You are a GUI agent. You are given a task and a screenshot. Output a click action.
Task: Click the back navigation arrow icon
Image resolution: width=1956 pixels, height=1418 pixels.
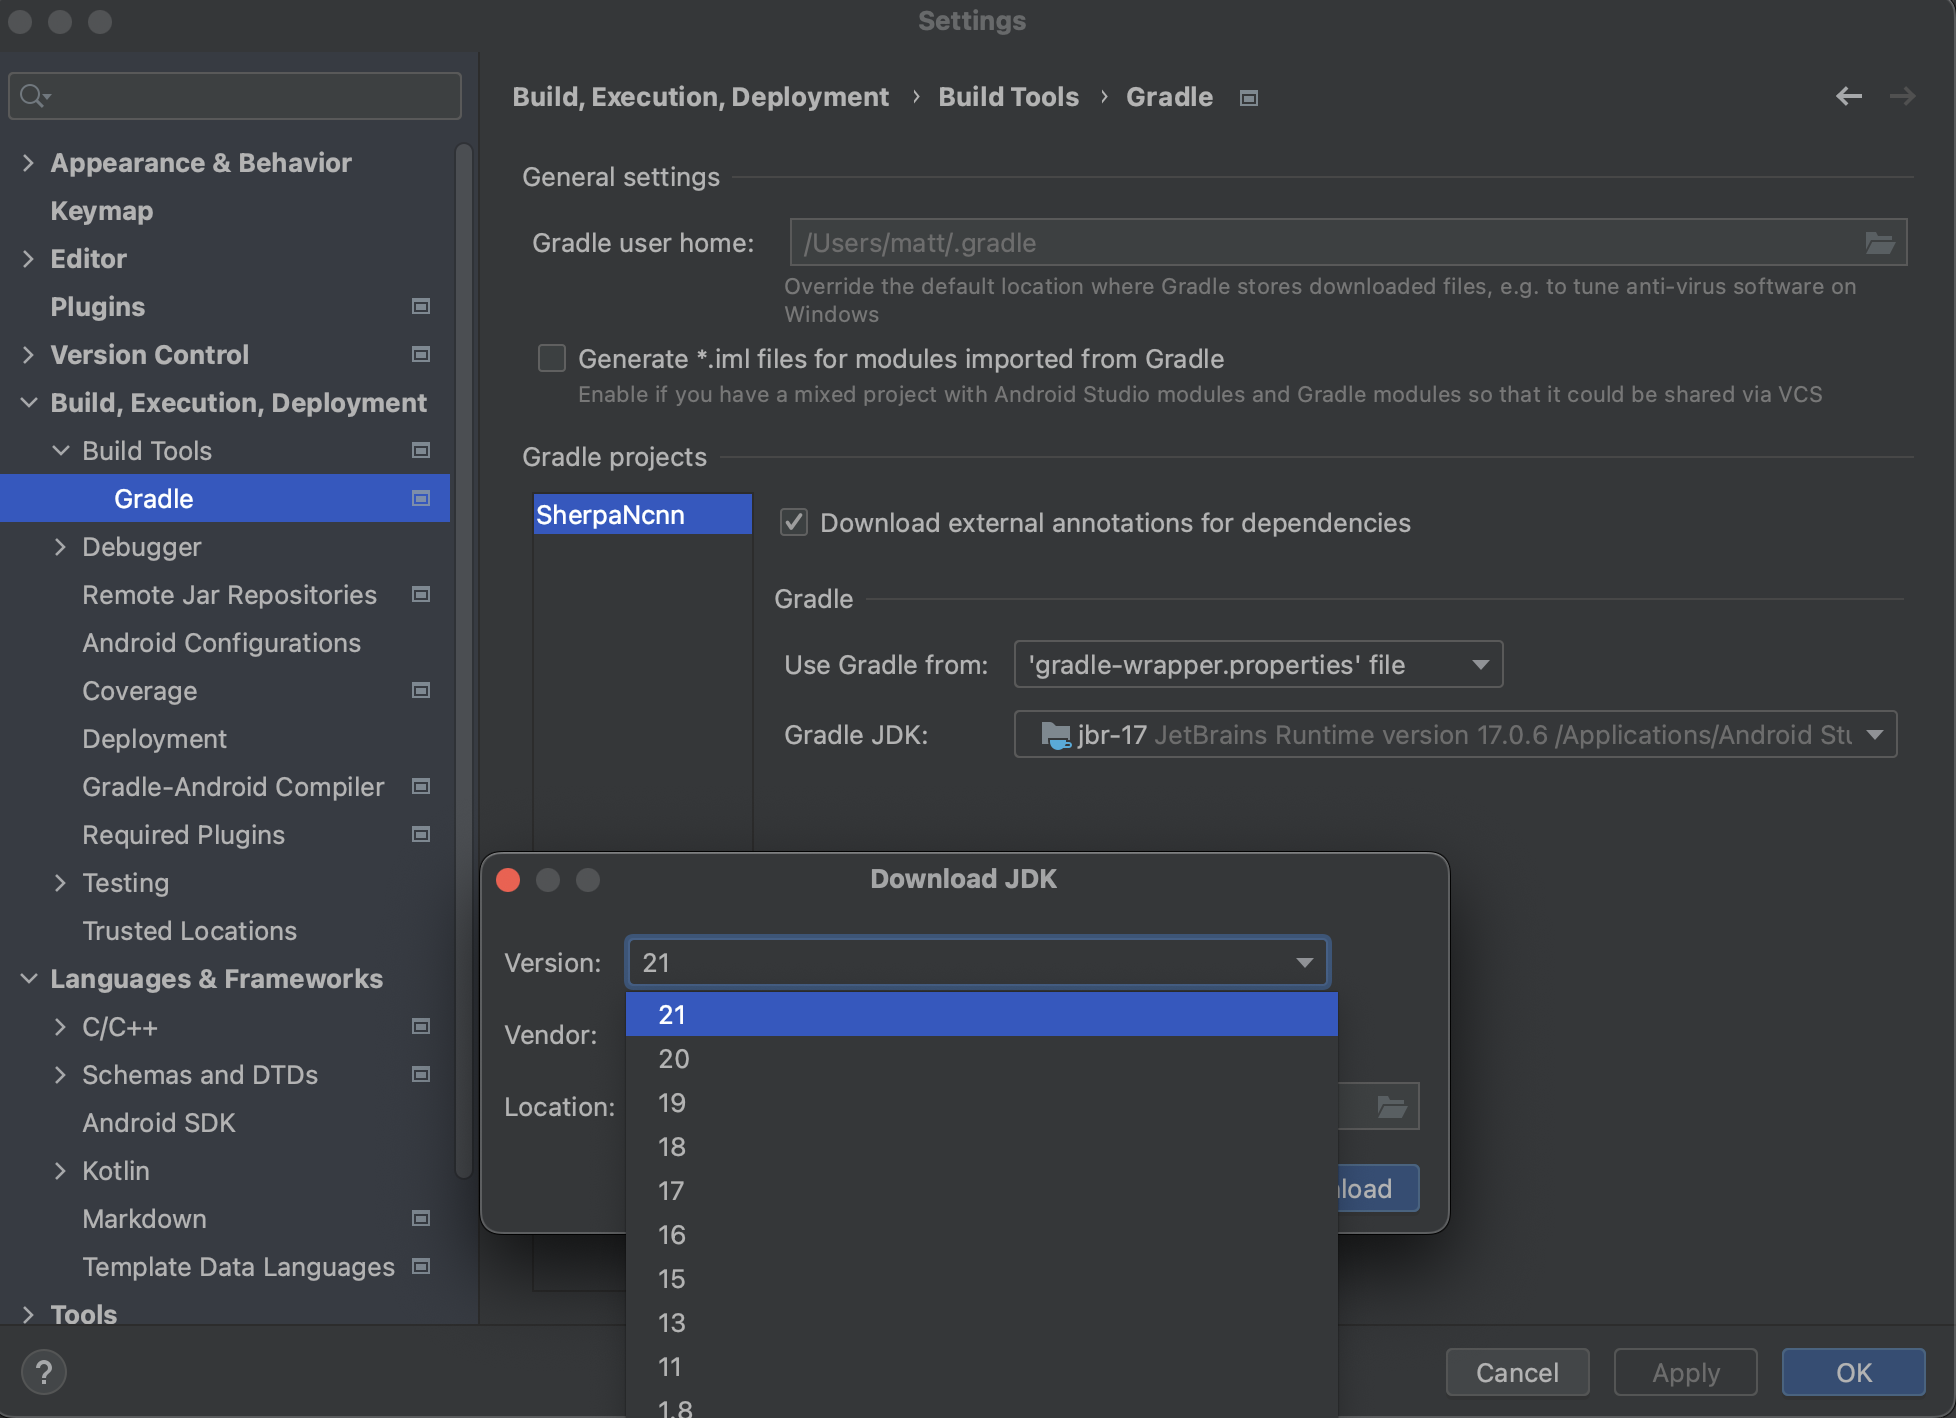pos(1848,94)
